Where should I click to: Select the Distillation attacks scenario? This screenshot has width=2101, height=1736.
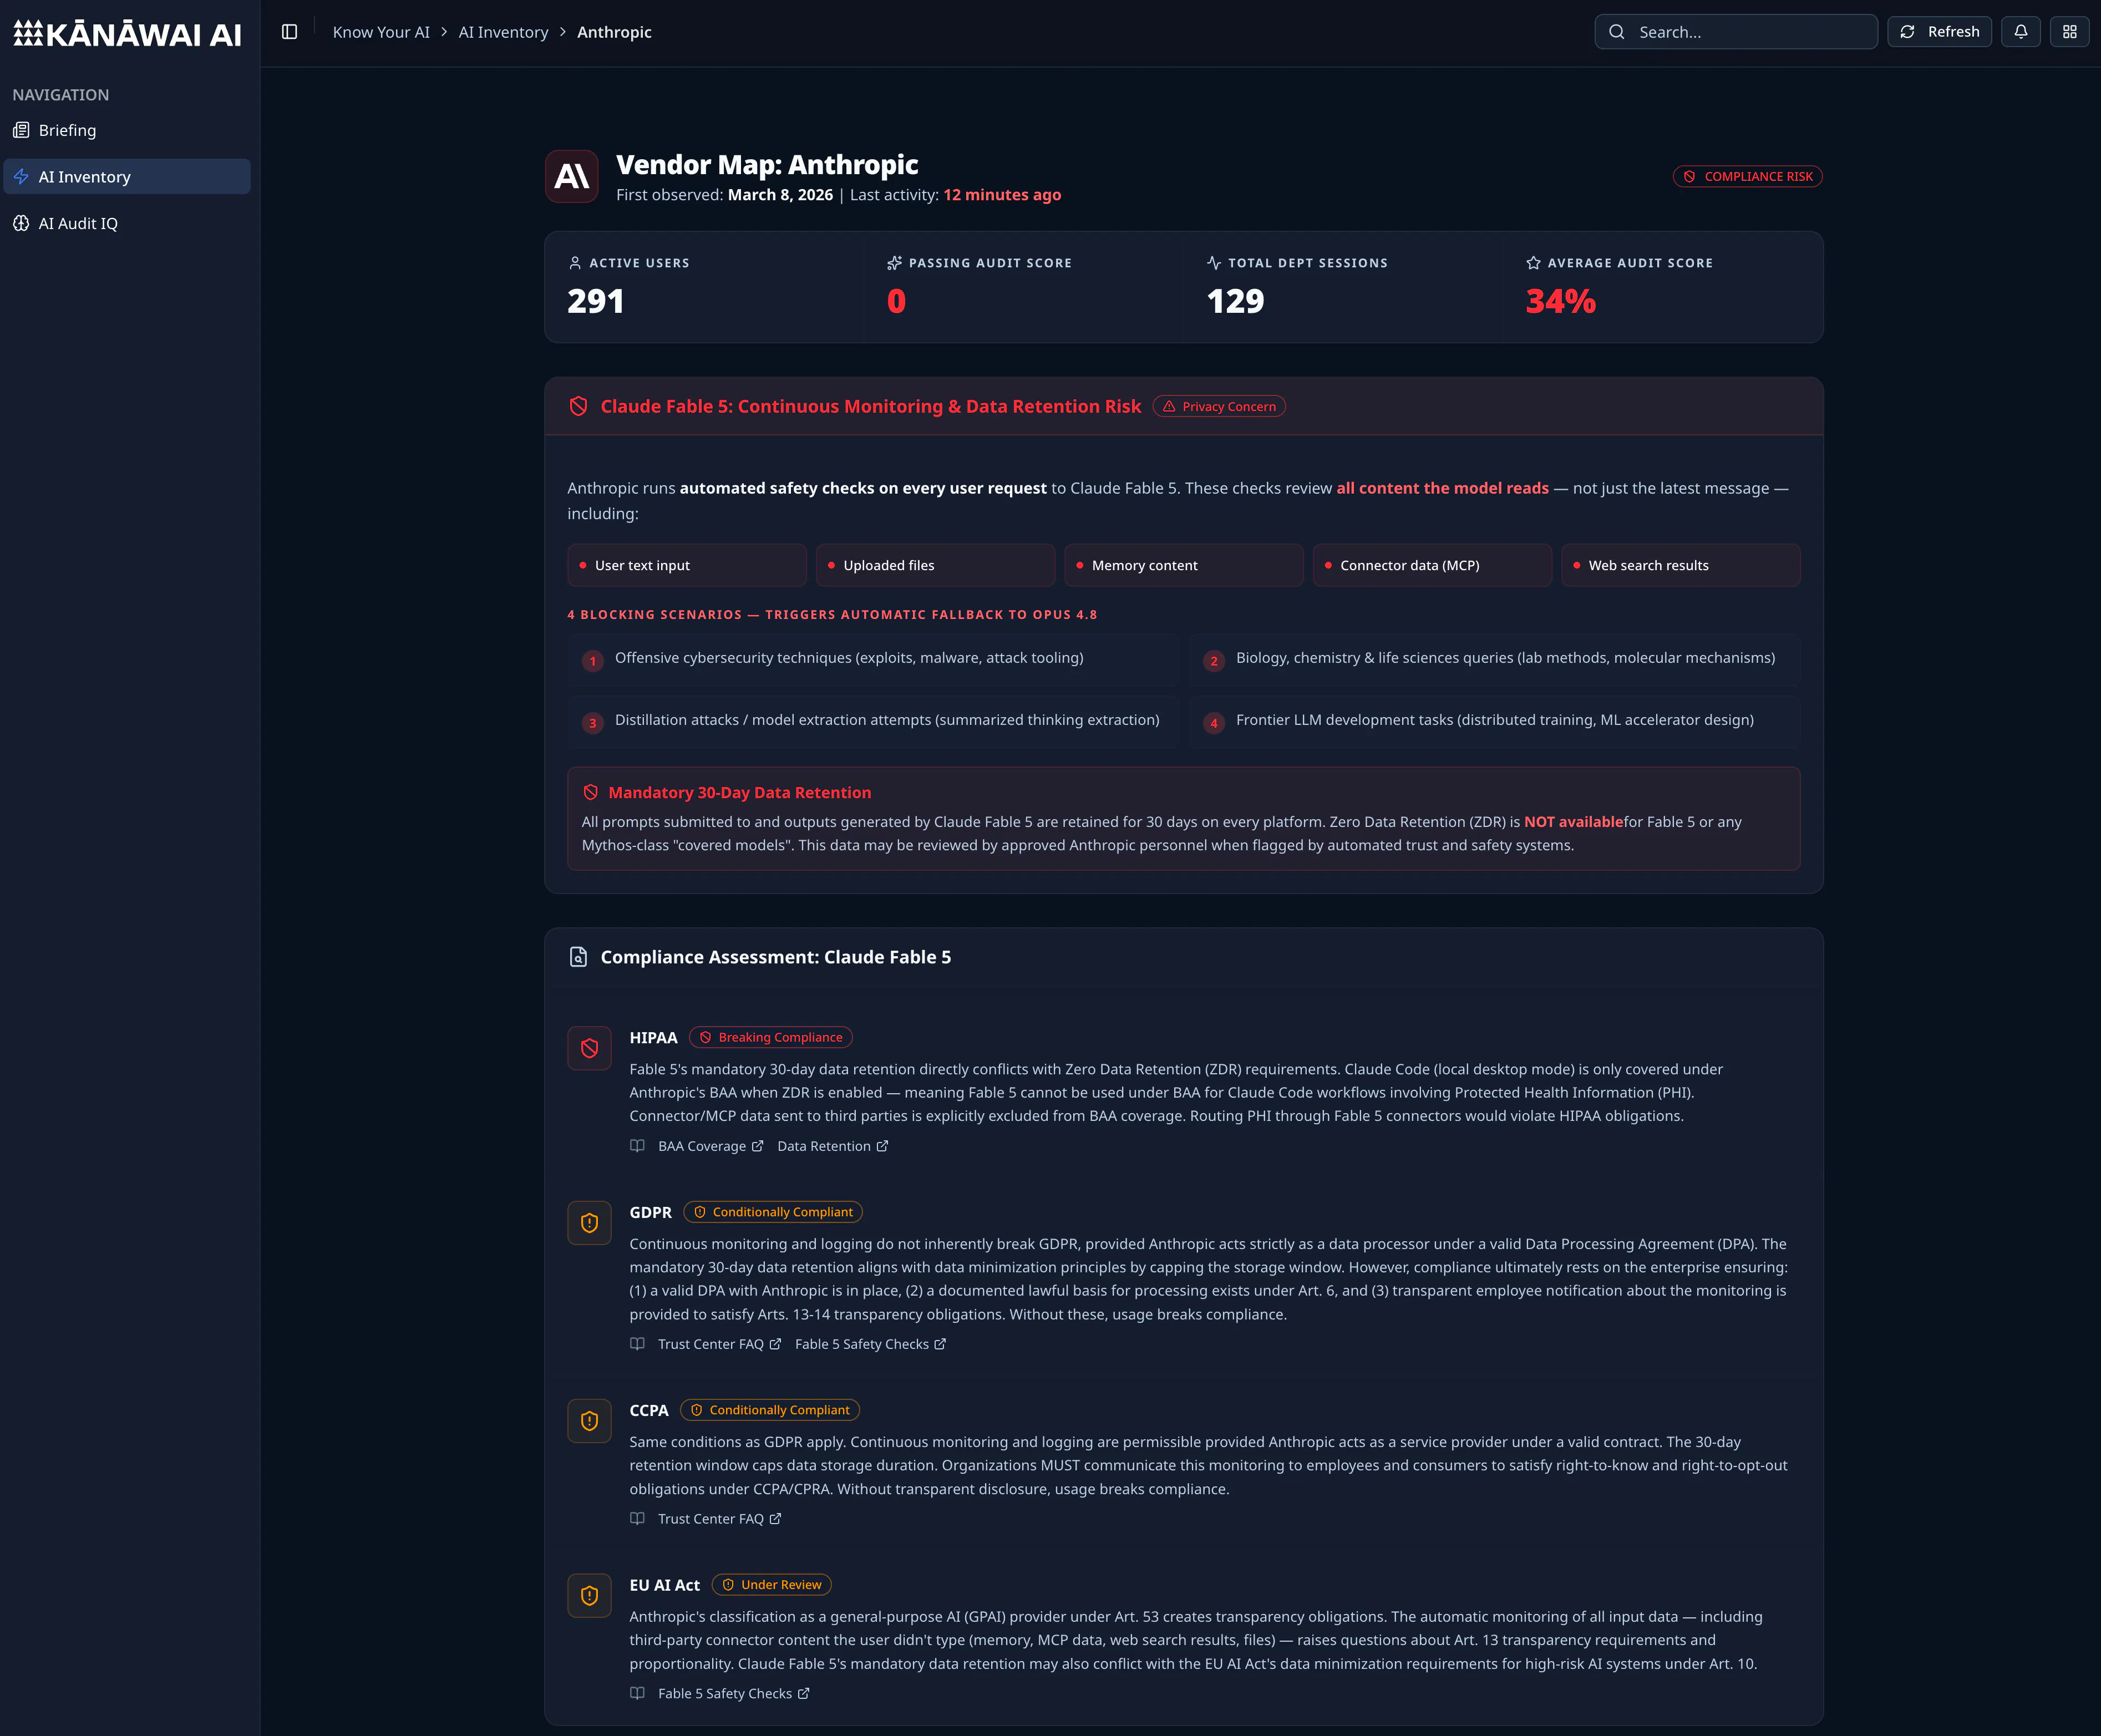[873, 722]
